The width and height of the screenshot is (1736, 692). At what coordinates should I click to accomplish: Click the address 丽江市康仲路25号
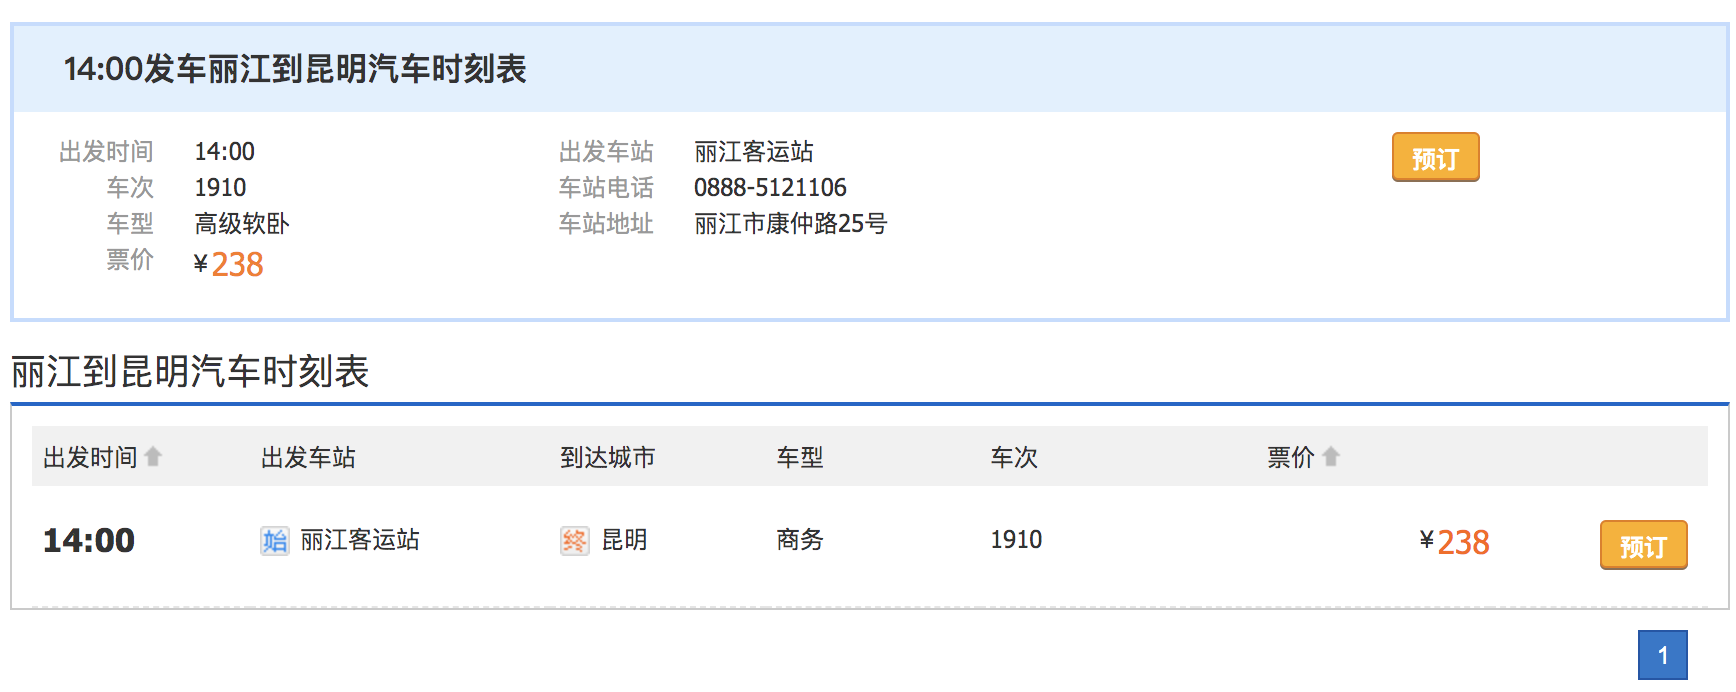click(x=790, y=224)
